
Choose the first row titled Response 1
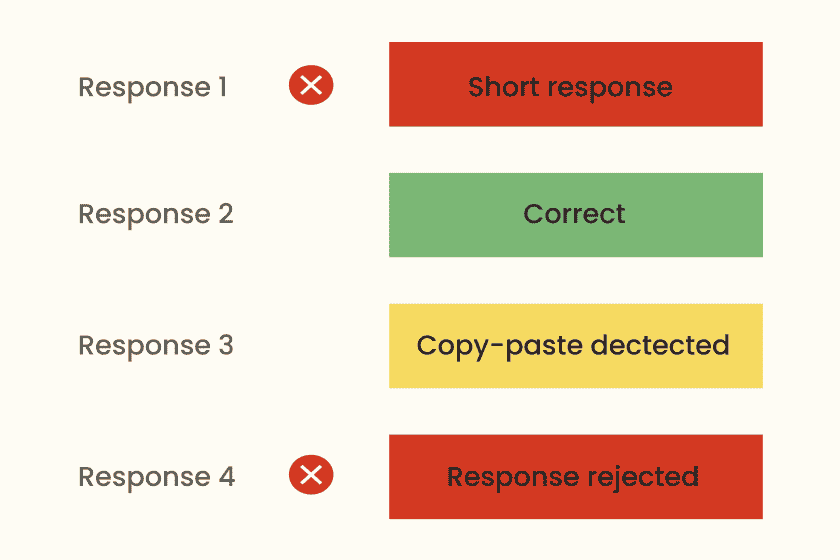point(153,87)
